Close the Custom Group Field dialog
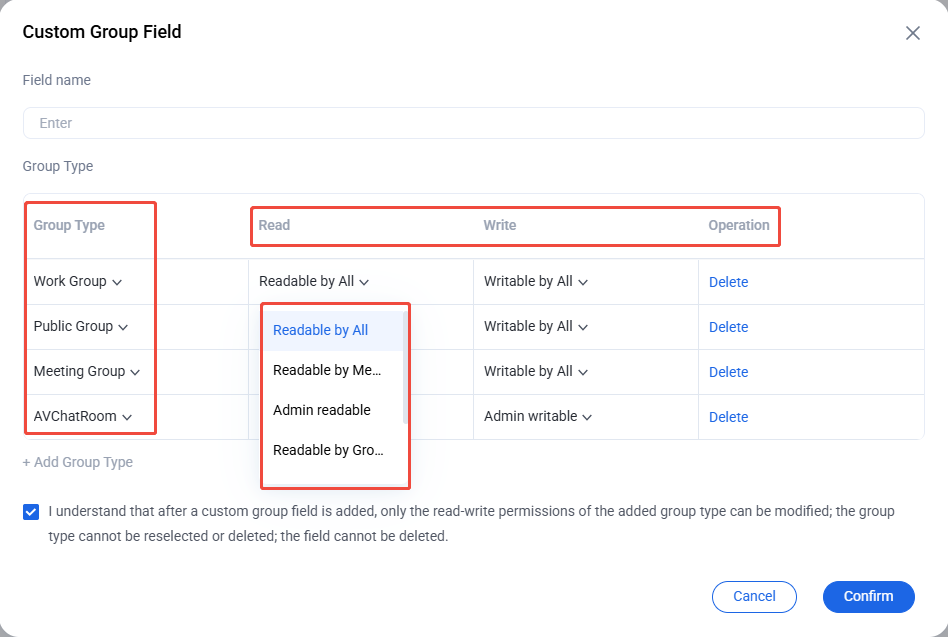 click(x=912, y=33)
